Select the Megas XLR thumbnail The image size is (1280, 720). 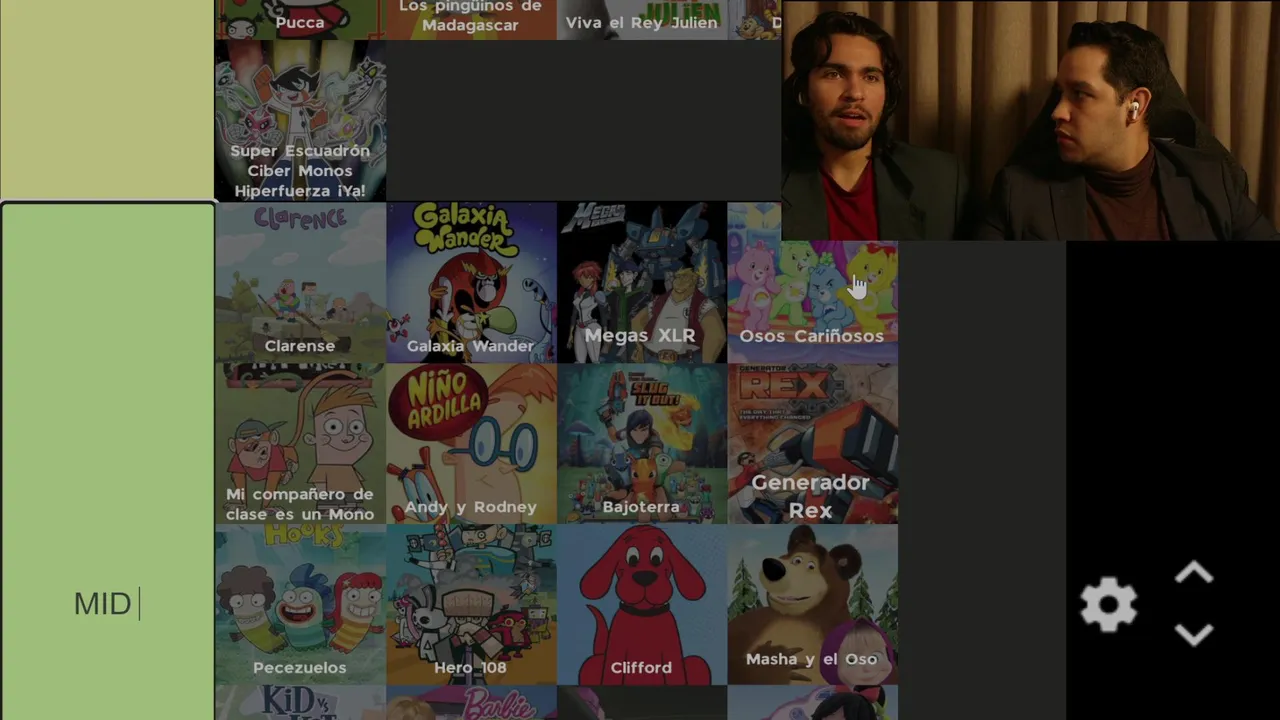click(642, 283)
